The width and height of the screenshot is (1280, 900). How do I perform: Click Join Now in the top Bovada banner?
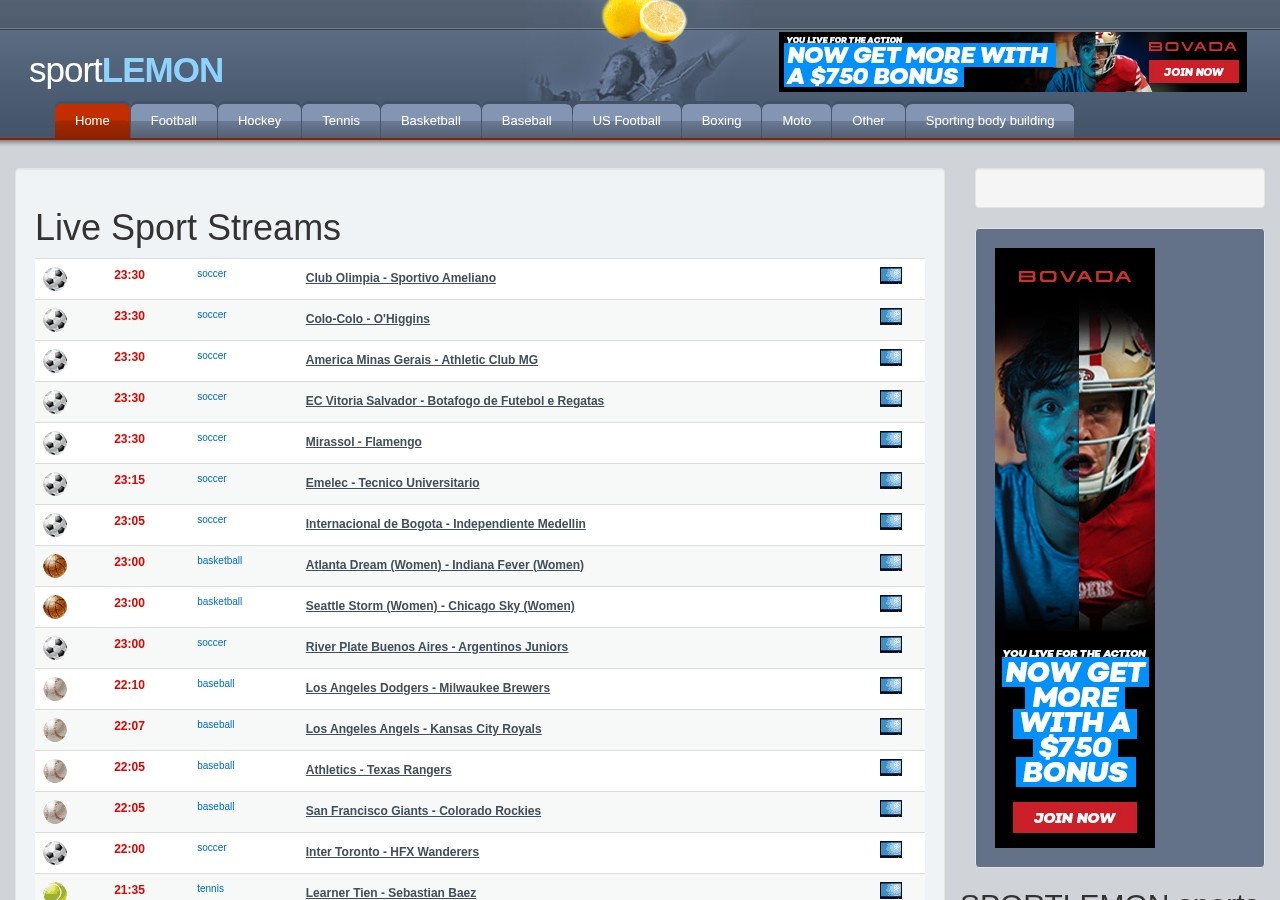coord(1194,72)
